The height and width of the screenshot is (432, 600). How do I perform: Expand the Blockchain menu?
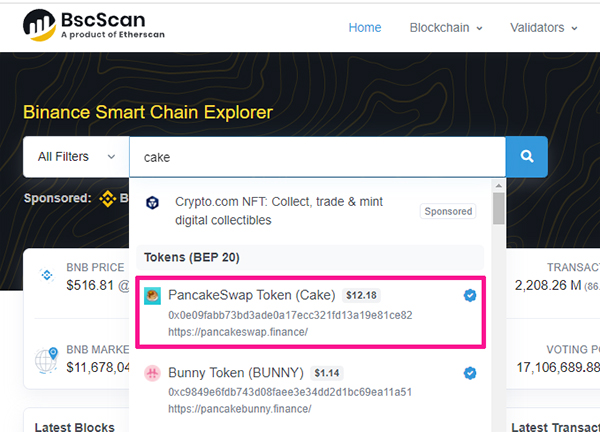(x=446, y=28)
